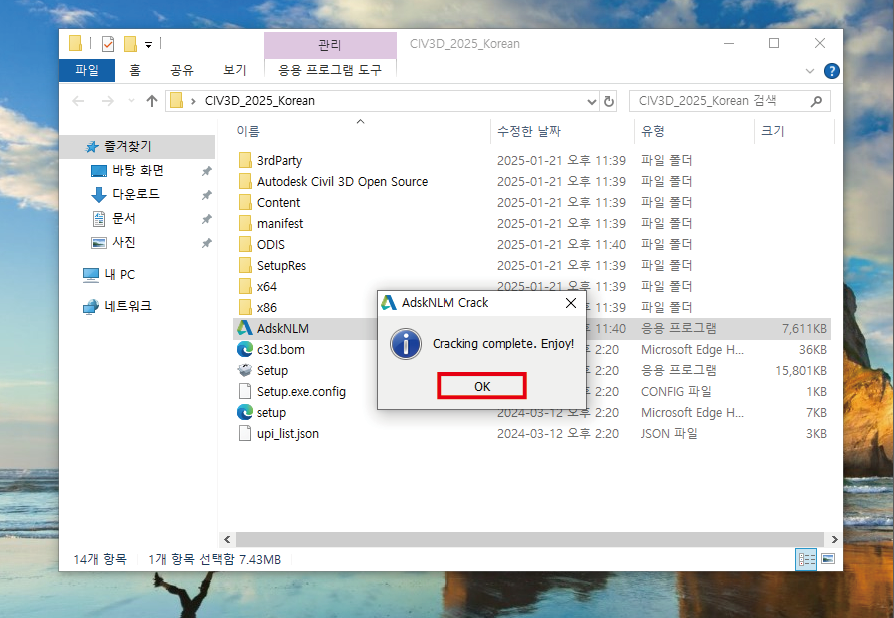Select the SetupRes folder icon
Viewport: 894px width, 618px height.
(x=245, y=266)
